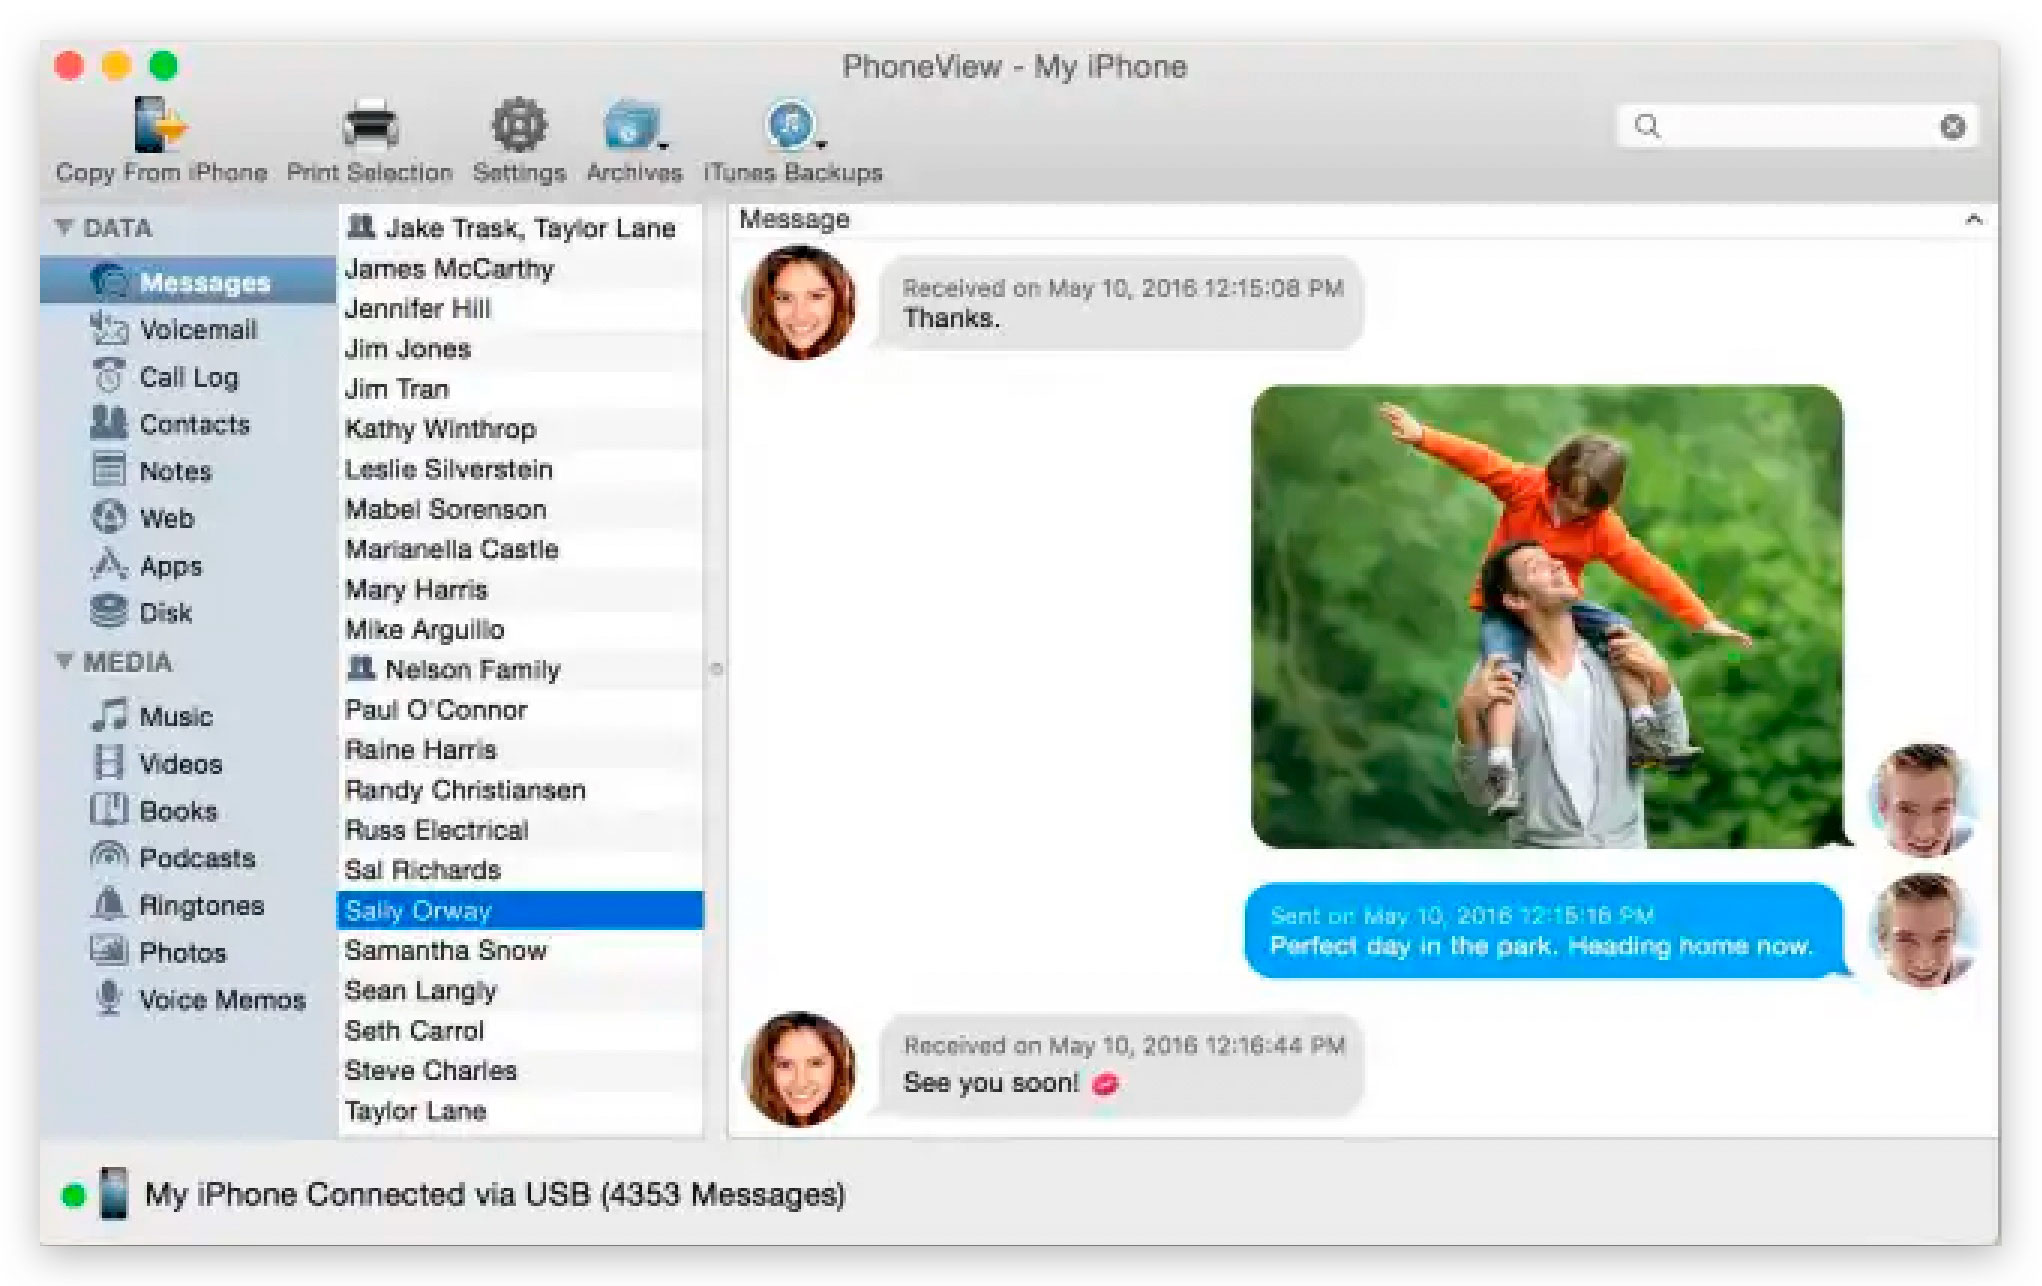Click the Message column sort chevron

1973,220
